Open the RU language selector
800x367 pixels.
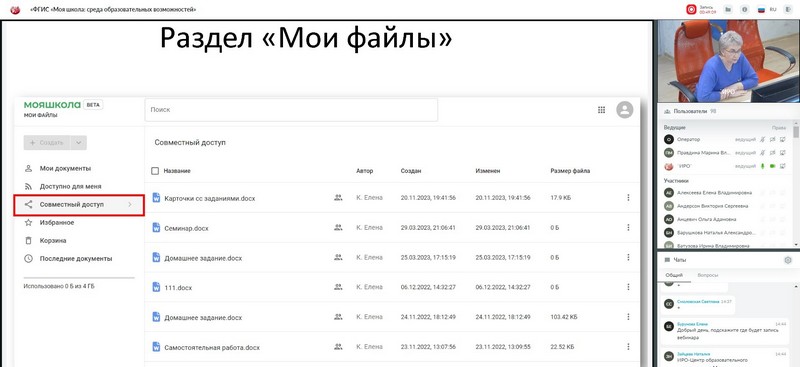pos(768,9)
